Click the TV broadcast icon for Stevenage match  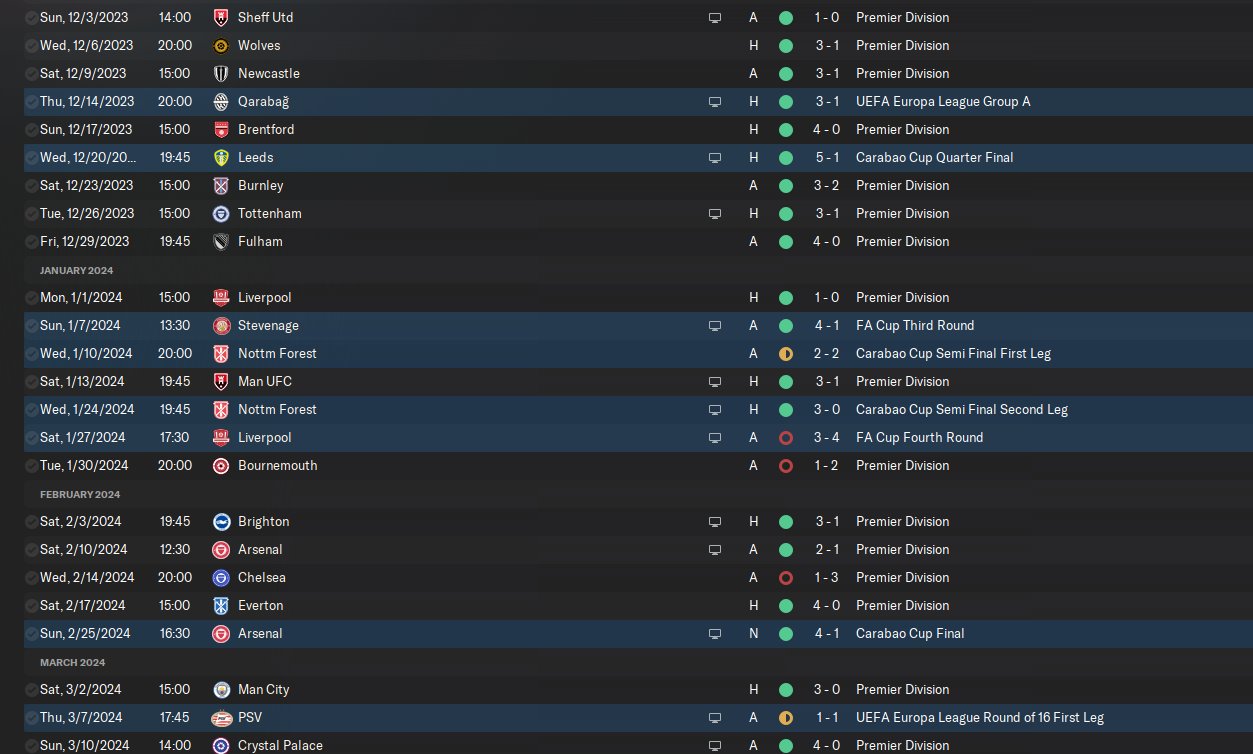(714, 325)
